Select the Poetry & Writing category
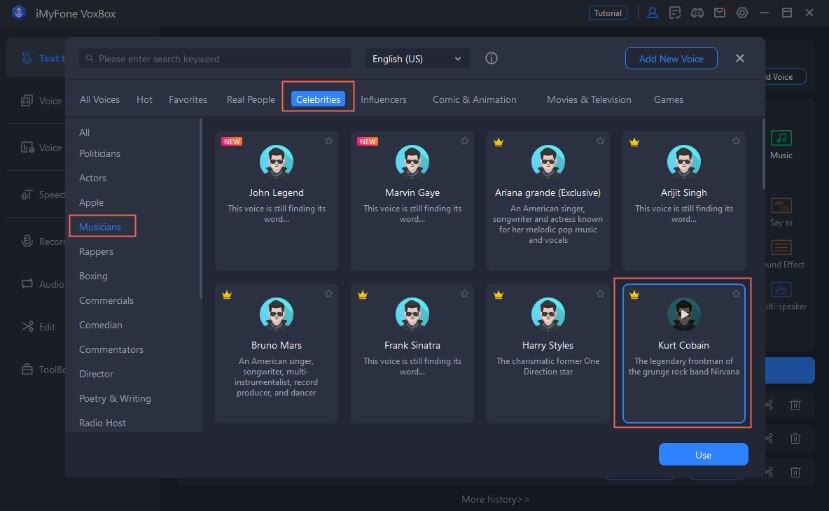The height and width of the screenshot is (511, 829). click(115, 398)
